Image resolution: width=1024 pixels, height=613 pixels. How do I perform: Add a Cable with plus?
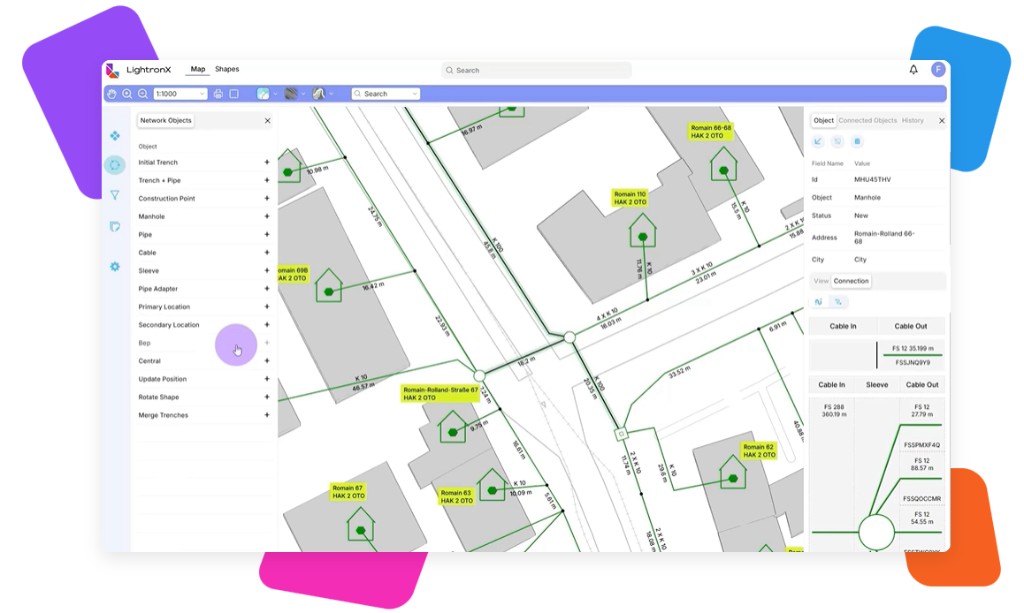pyautogui.click(x=266, y=252)
